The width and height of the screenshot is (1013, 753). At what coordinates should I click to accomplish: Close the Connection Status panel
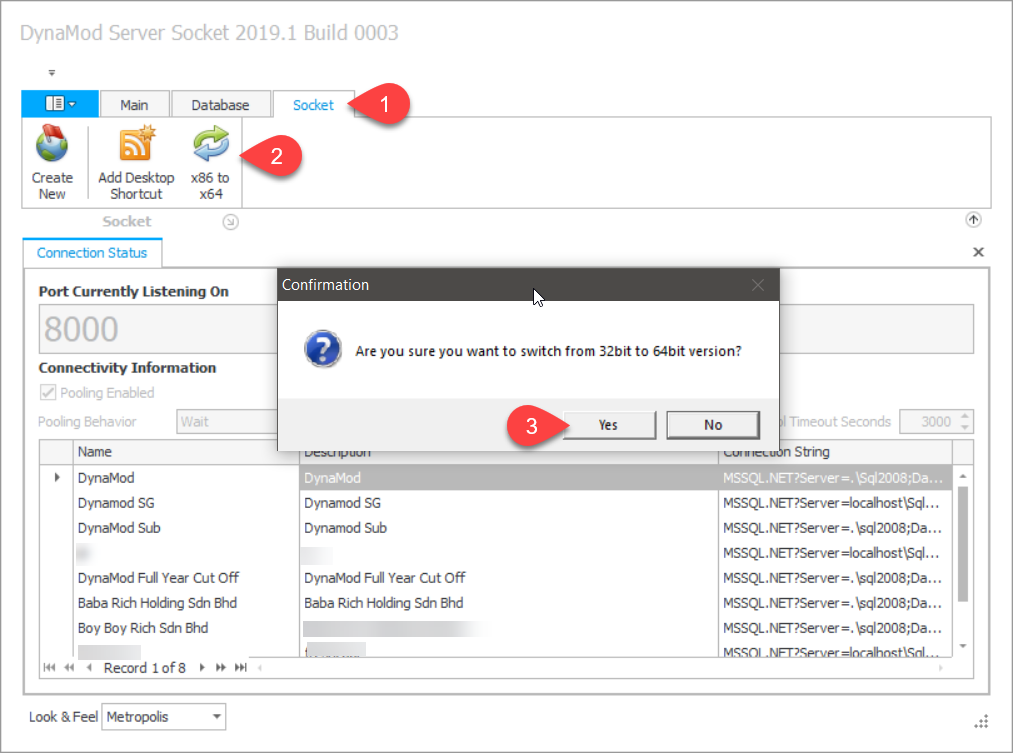click(978, 252)
